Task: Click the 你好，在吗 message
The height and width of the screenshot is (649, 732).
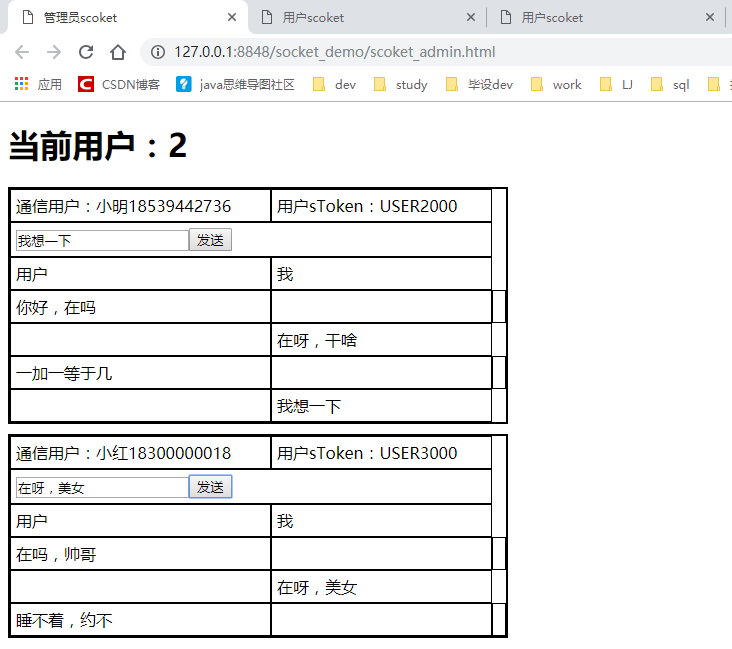Action: click(x=56, y=307)
